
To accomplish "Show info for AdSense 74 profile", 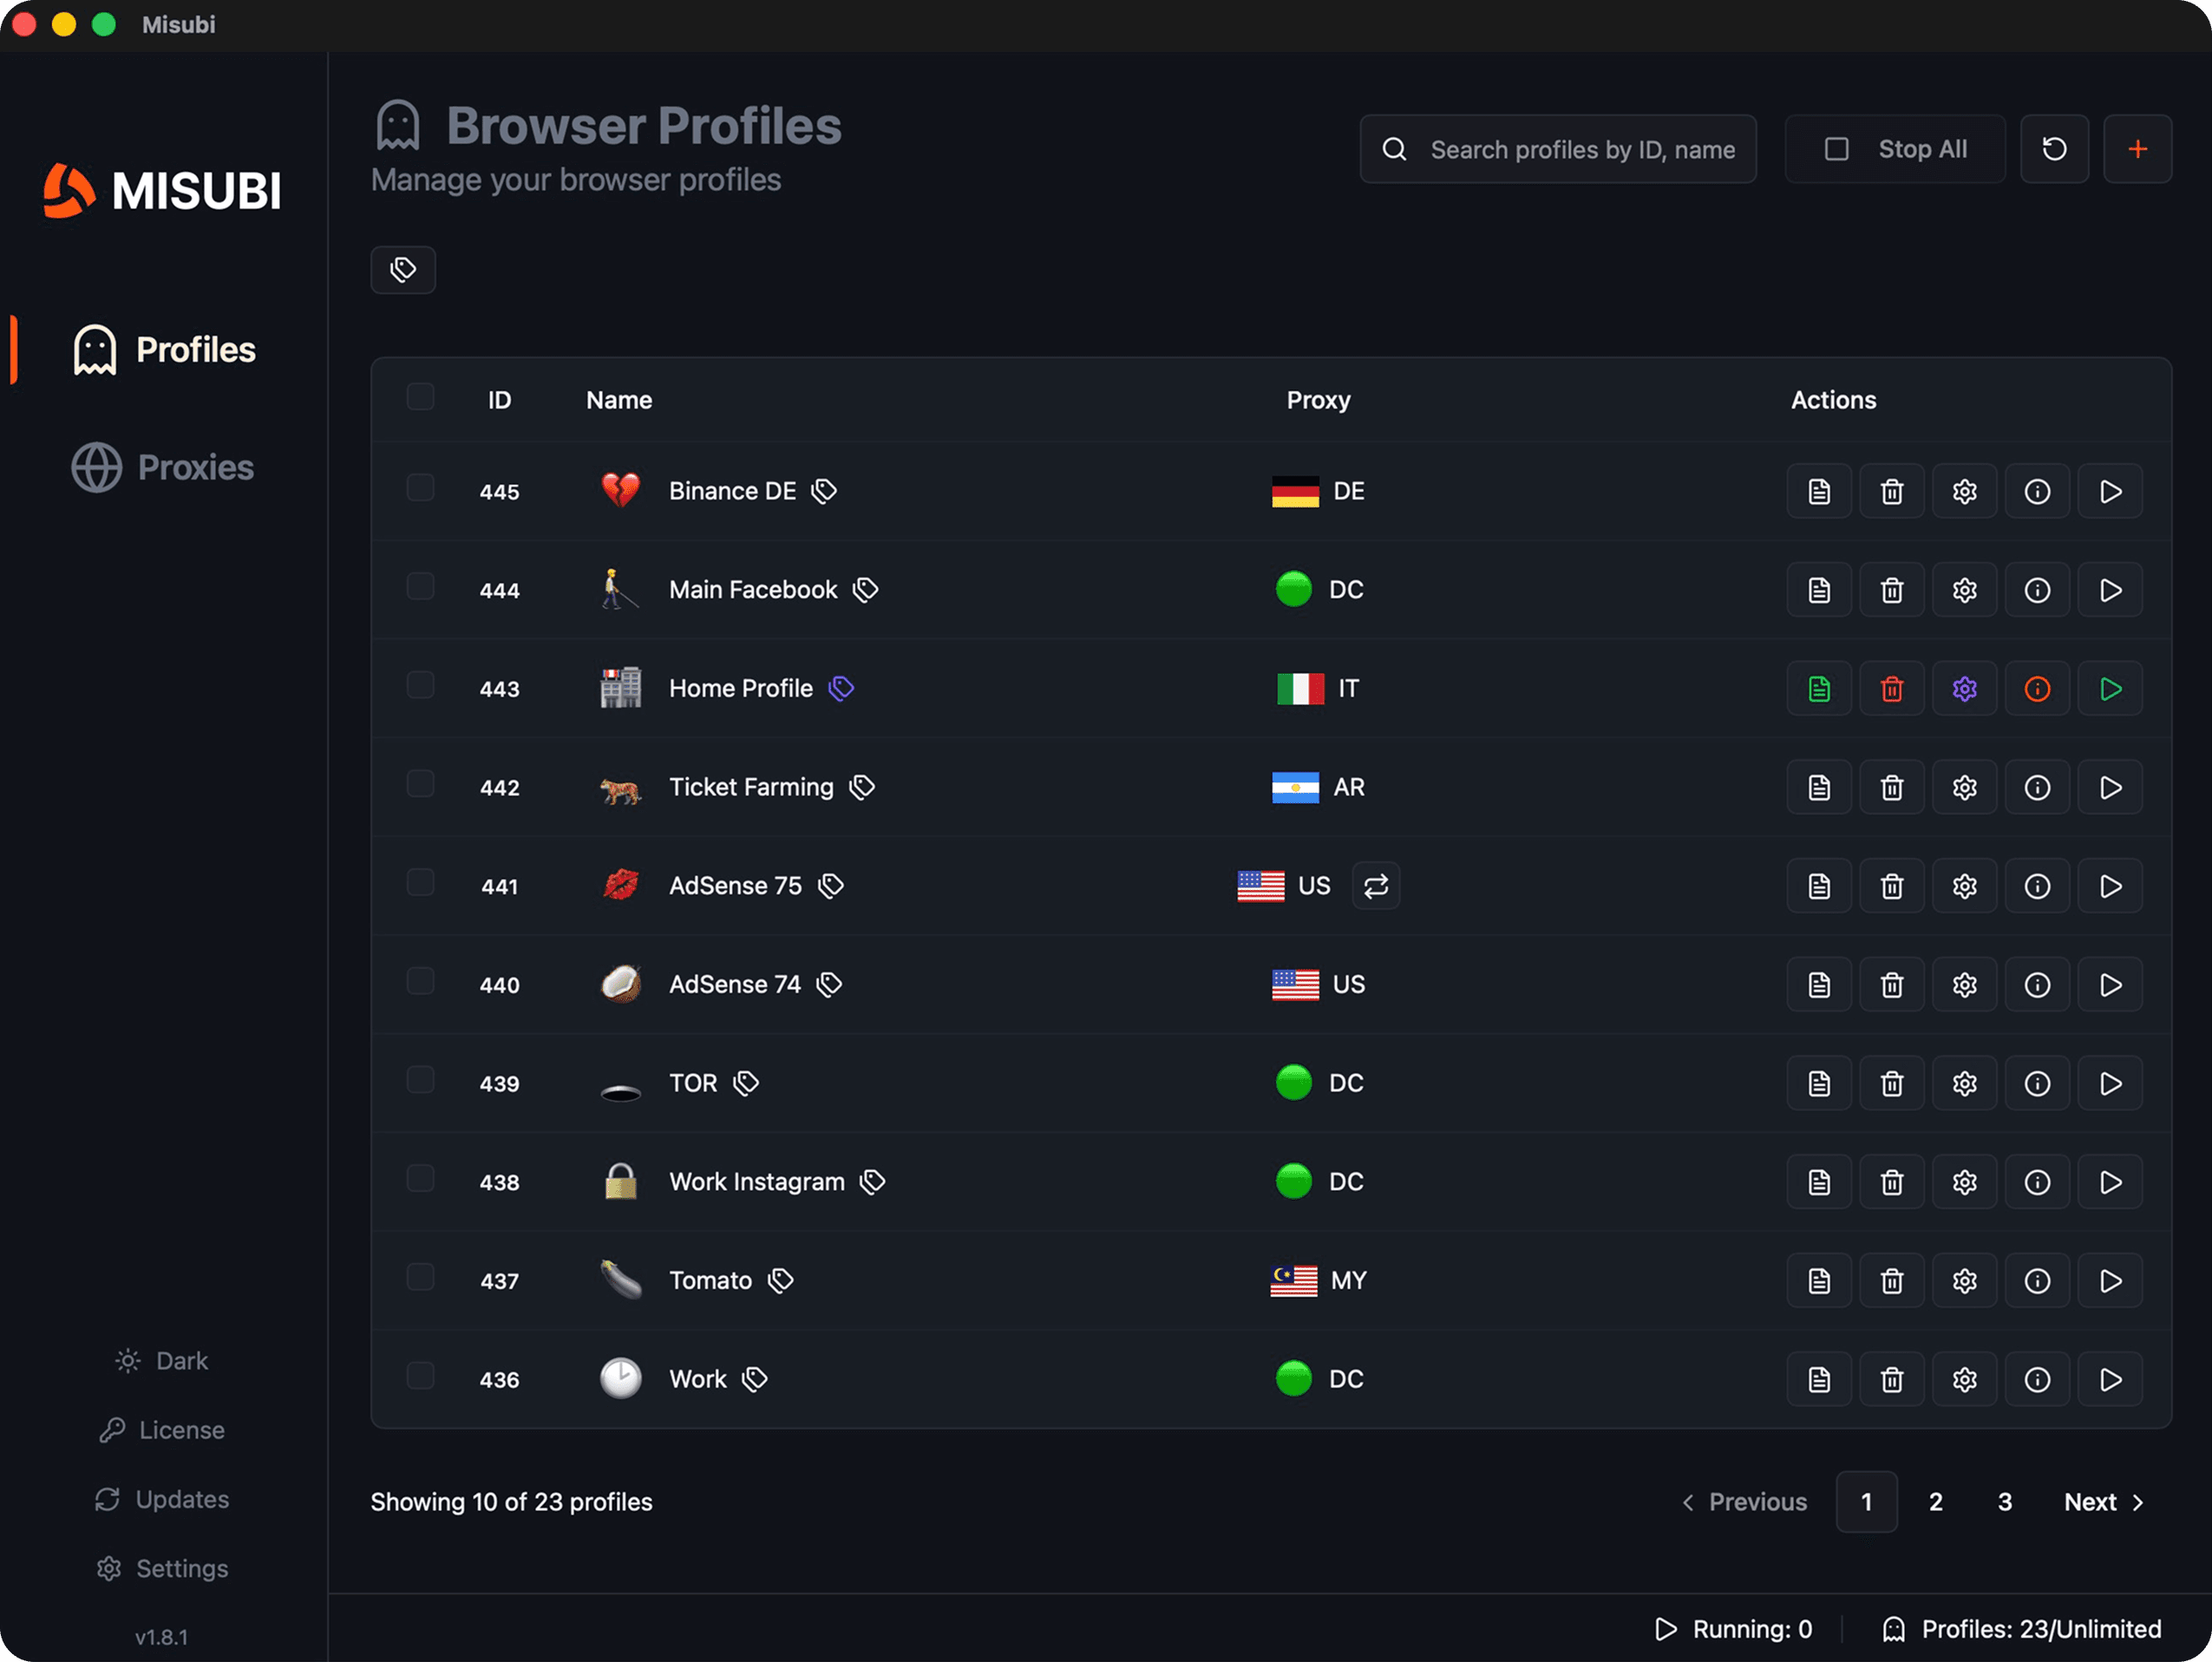I will point(2037,985).
